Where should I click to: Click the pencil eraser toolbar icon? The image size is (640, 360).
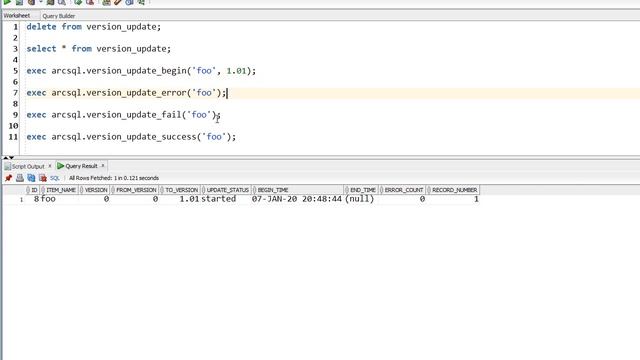[118, 2]
